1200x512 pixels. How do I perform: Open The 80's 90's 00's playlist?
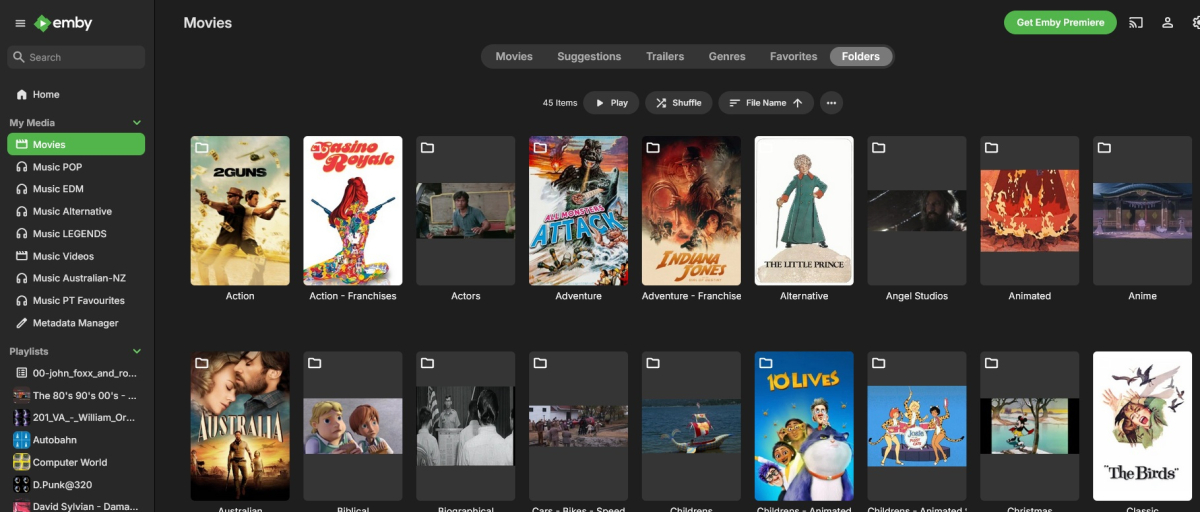[76, 395]
